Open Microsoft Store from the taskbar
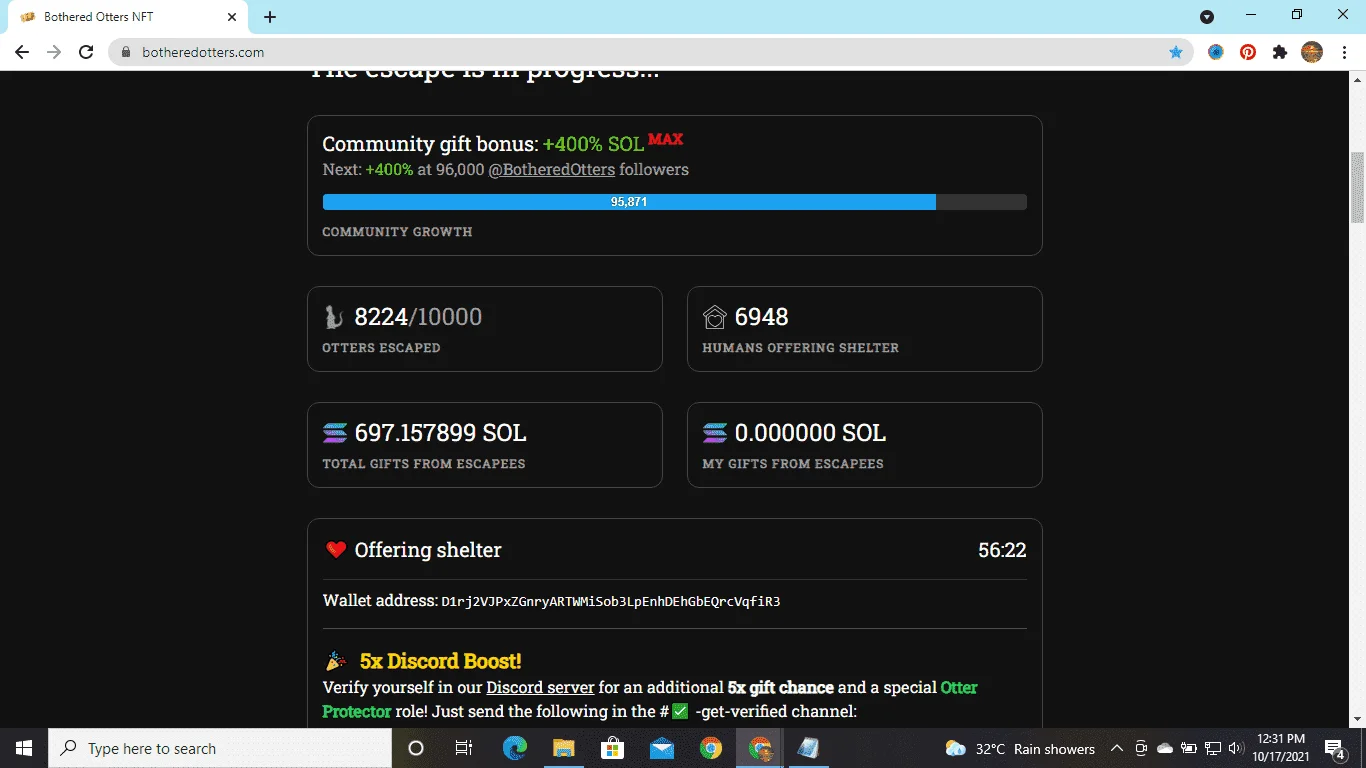The image size is (1366, 768). pyautogui.click(x=613, y=748)
